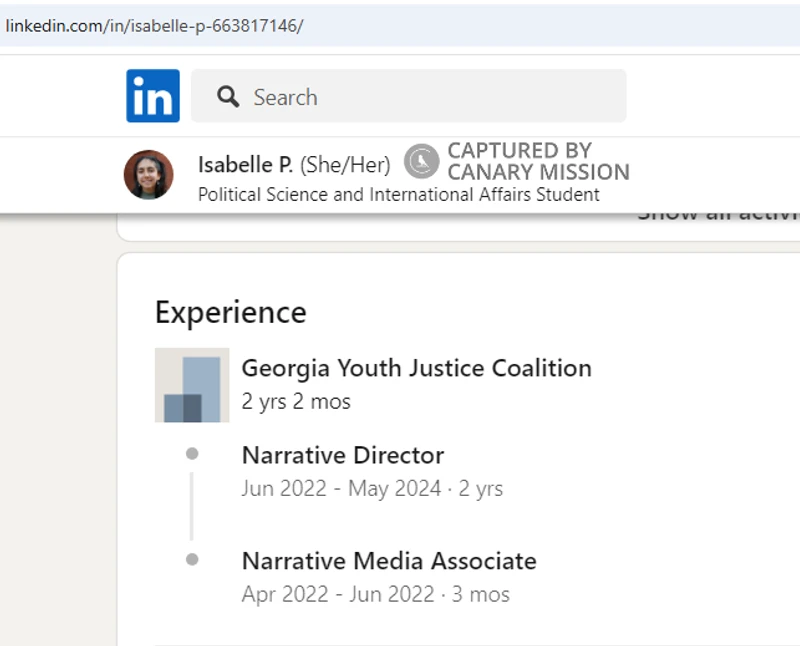Viewport: 800px width, 646px height.
Task: Open Georgia Youth Justice Coalition company logo
Action: 192,385
